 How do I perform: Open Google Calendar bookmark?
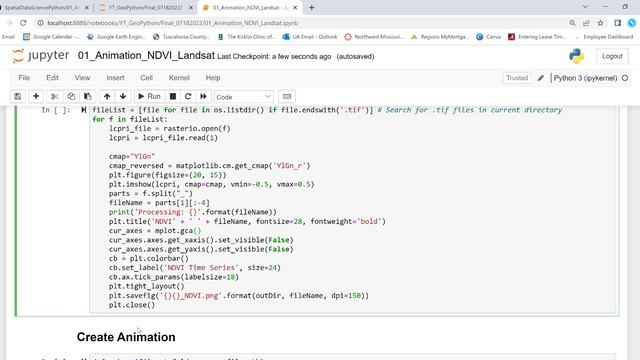click(x=51, y=37)
